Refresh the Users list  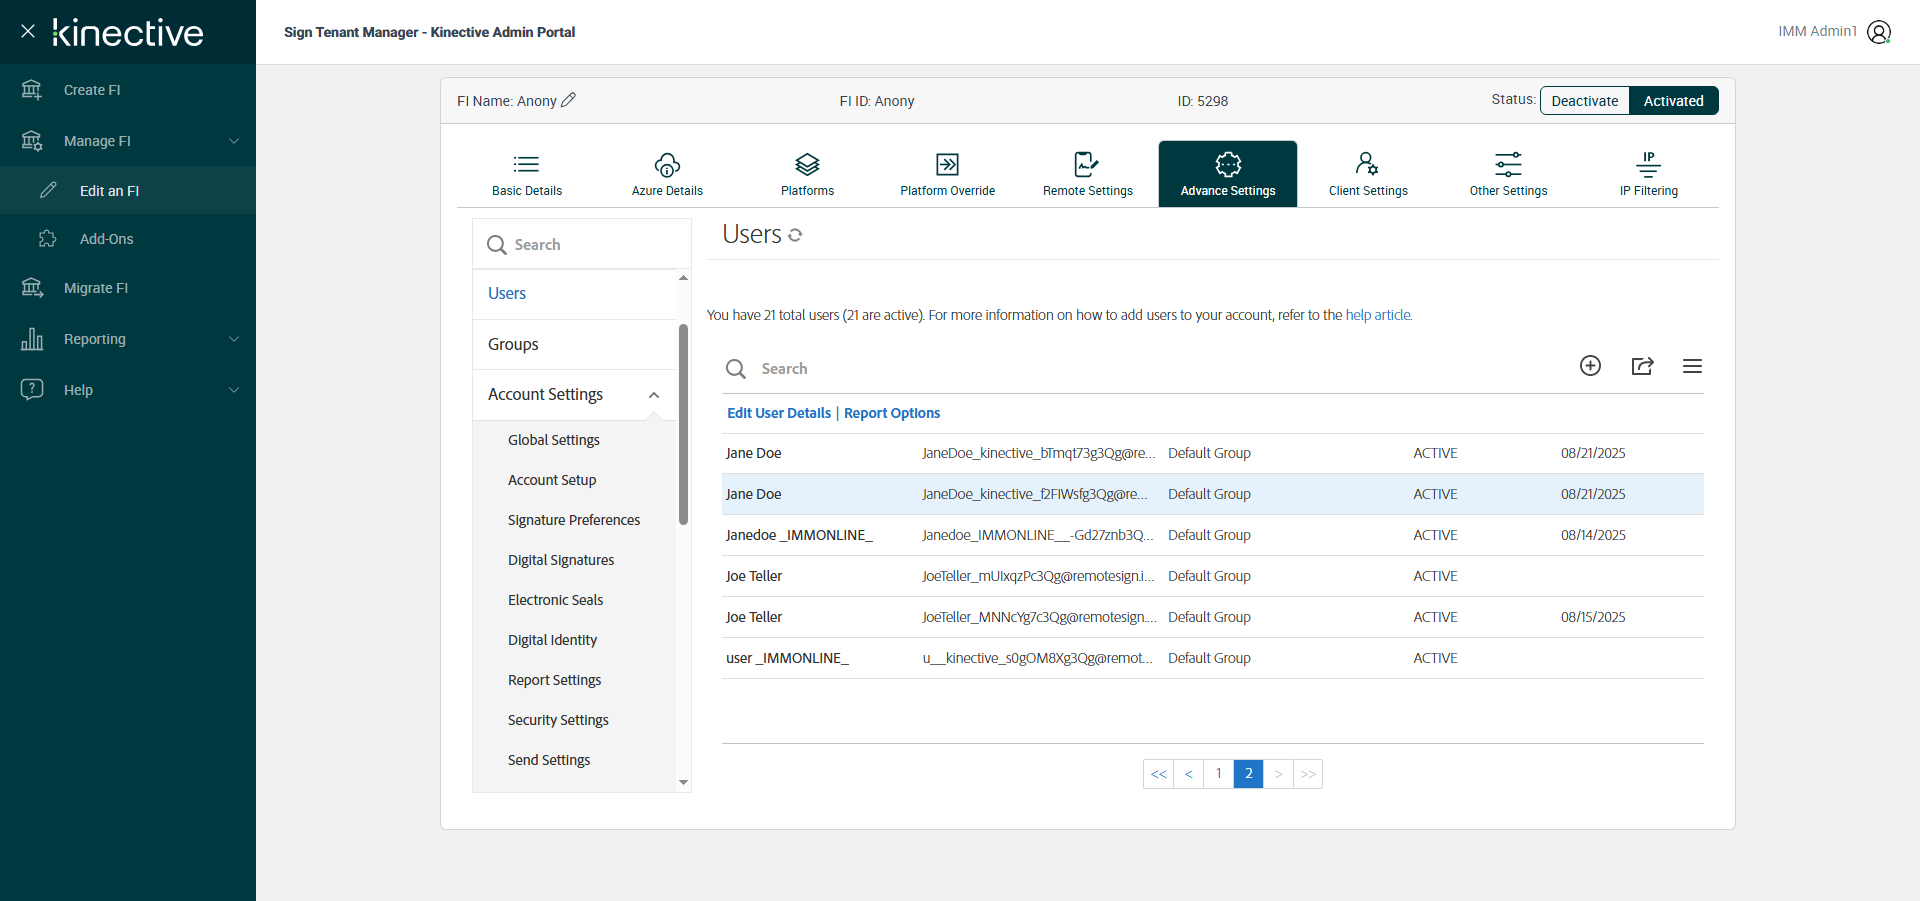point(795,235)
